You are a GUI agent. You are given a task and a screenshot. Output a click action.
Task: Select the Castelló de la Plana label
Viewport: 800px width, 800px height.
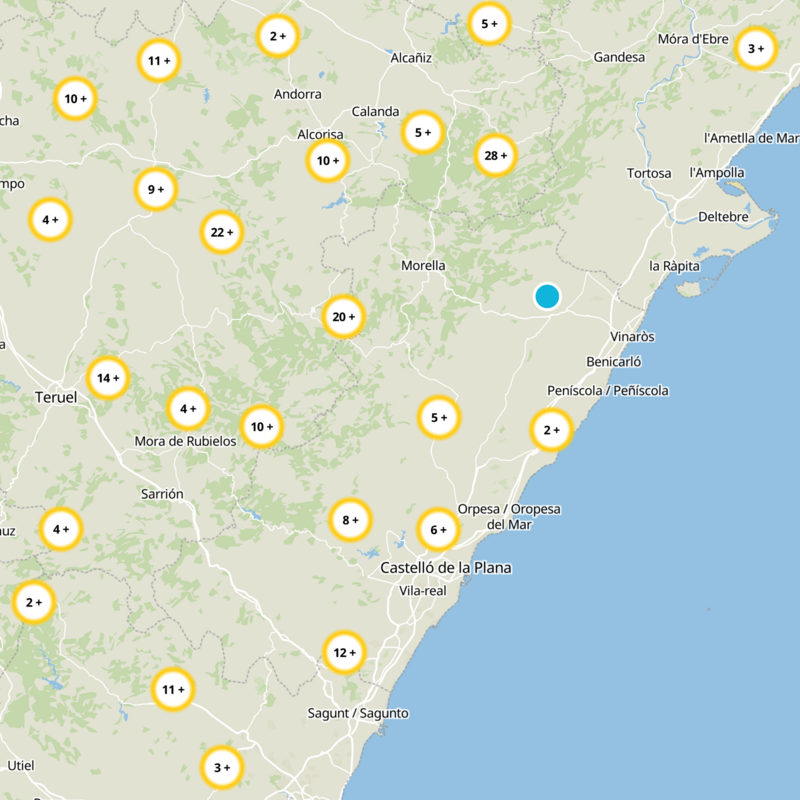tap(448, 567)
